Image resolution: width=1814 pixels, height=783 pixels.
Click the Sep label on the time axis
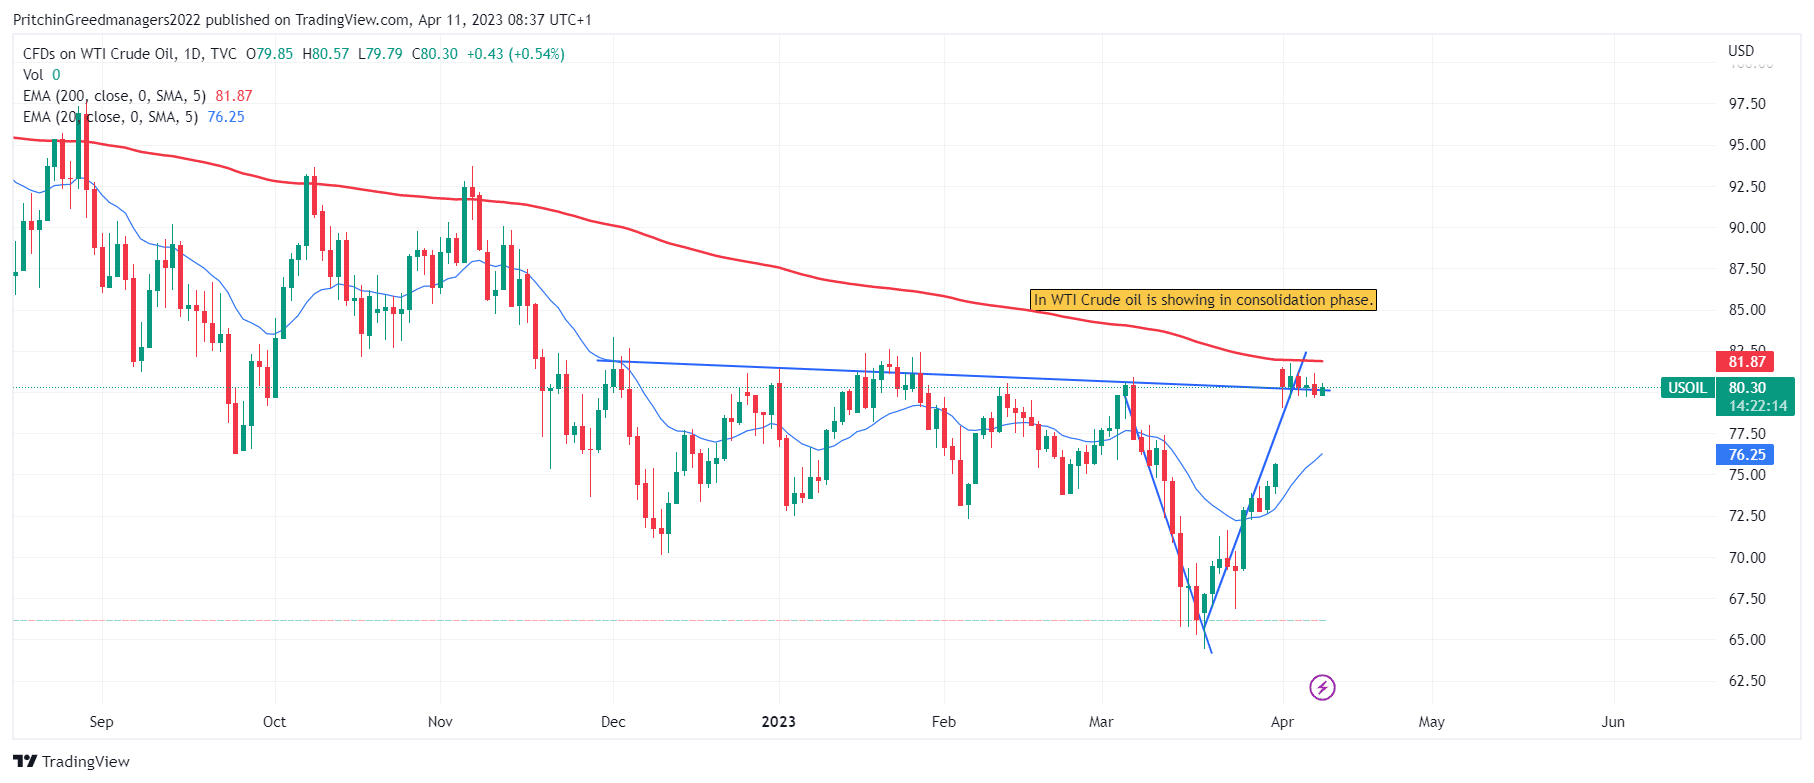101,722
